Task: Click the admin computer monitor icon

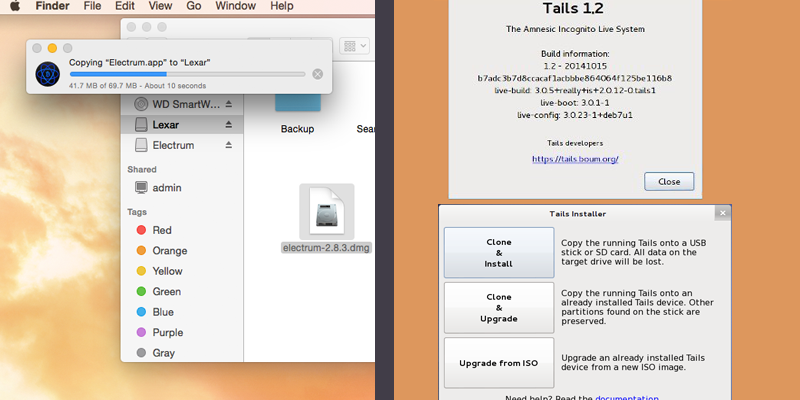Action: coord(141,188)
